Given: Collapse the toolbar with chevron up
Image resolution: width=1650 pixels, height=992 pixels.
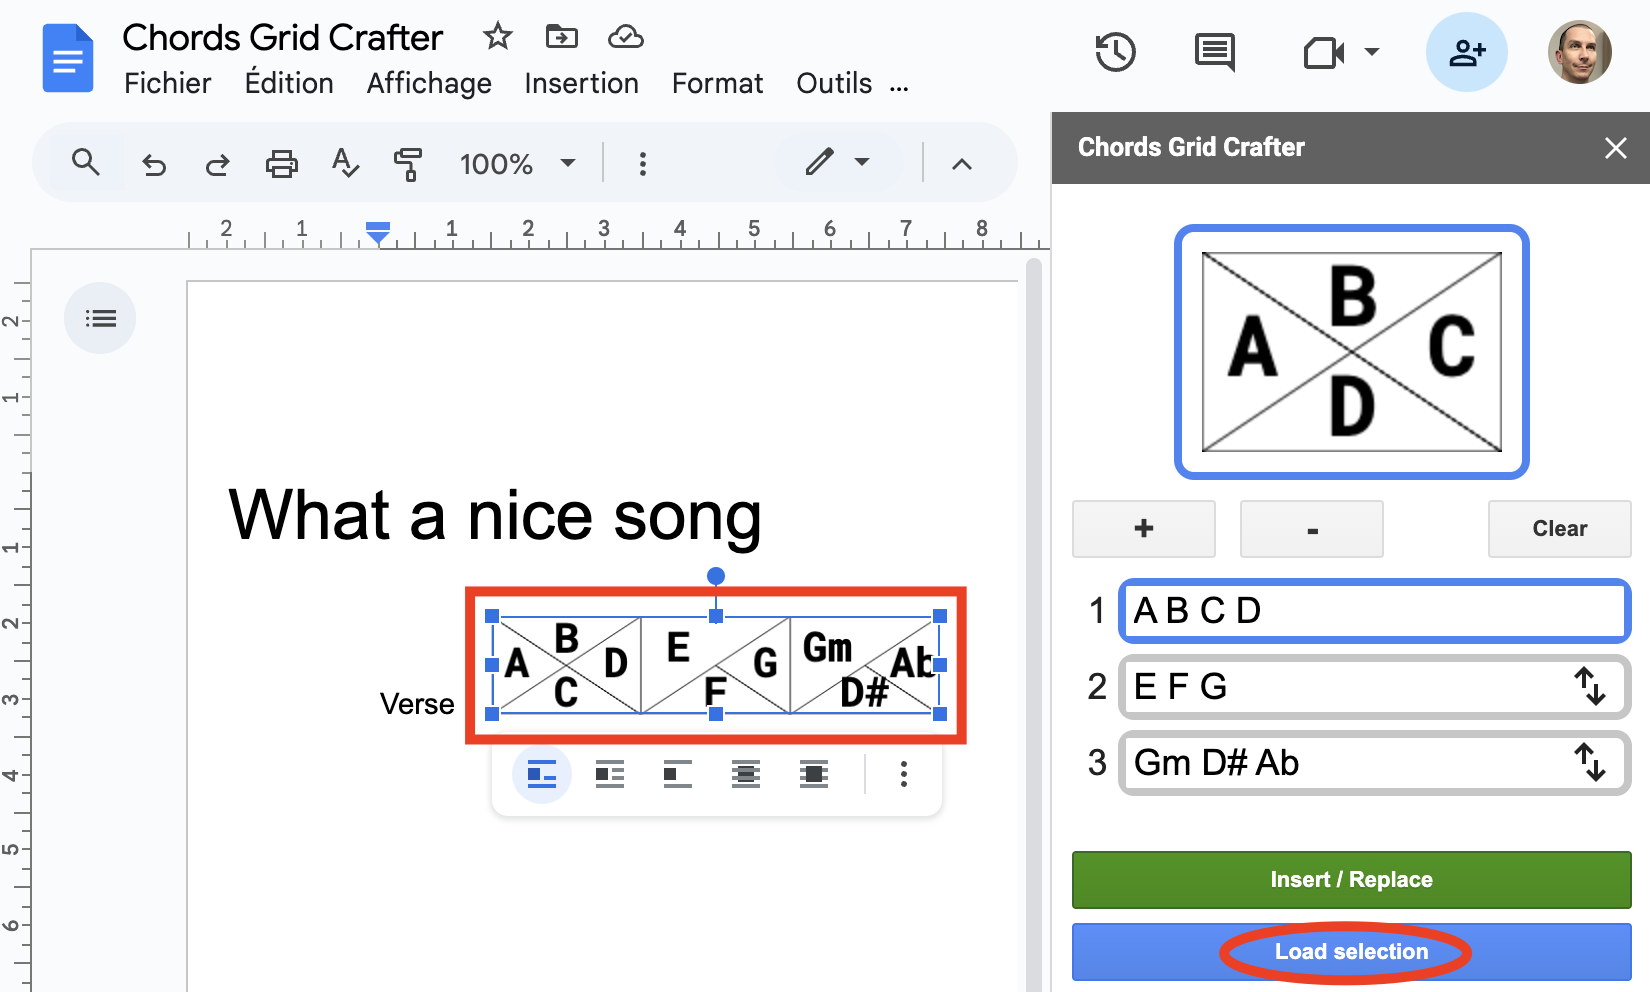Looking at the screenshot, I should pyautogui.click(x=961, y=164).
